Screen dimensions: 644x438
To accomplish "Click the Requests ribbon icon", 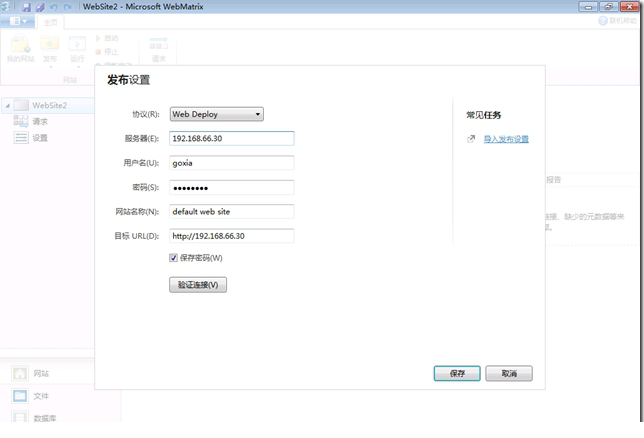I will coord(159,49).
